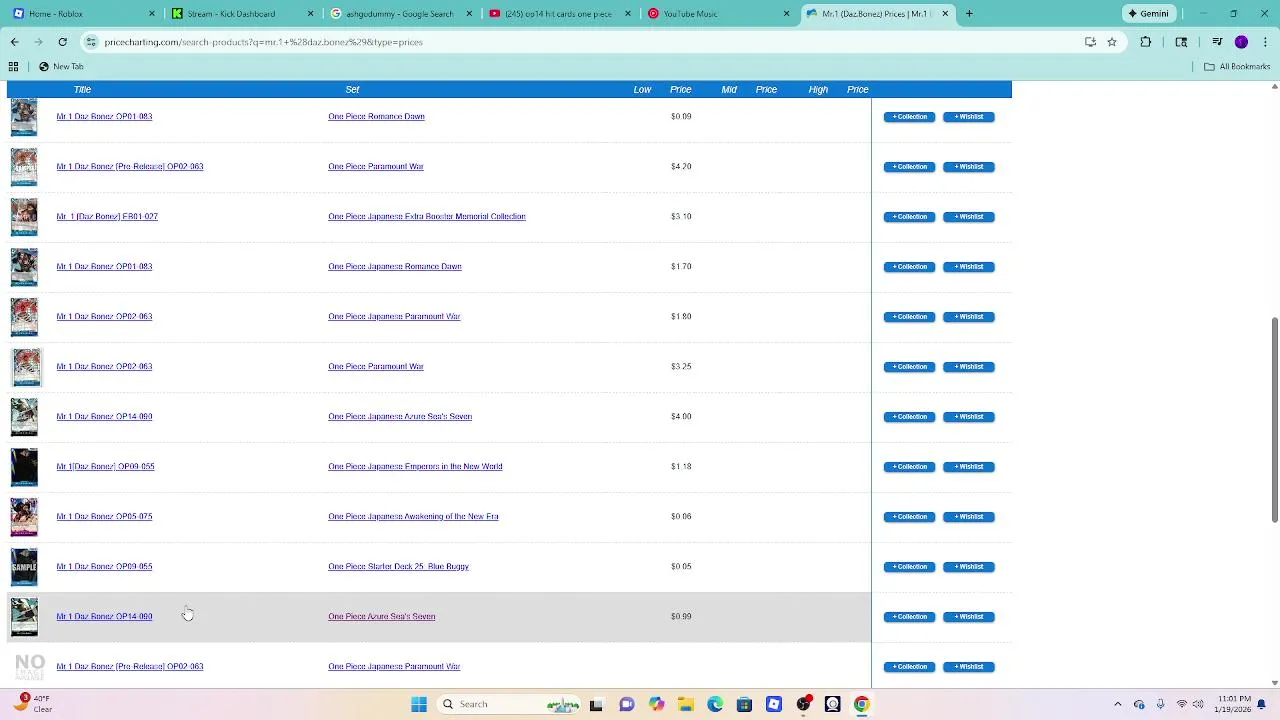Reload the PriceCharting page

coord(62,42)
